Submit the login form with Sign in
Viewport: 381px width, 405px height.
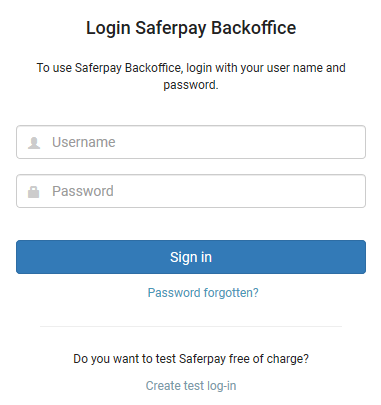point(191,257)
